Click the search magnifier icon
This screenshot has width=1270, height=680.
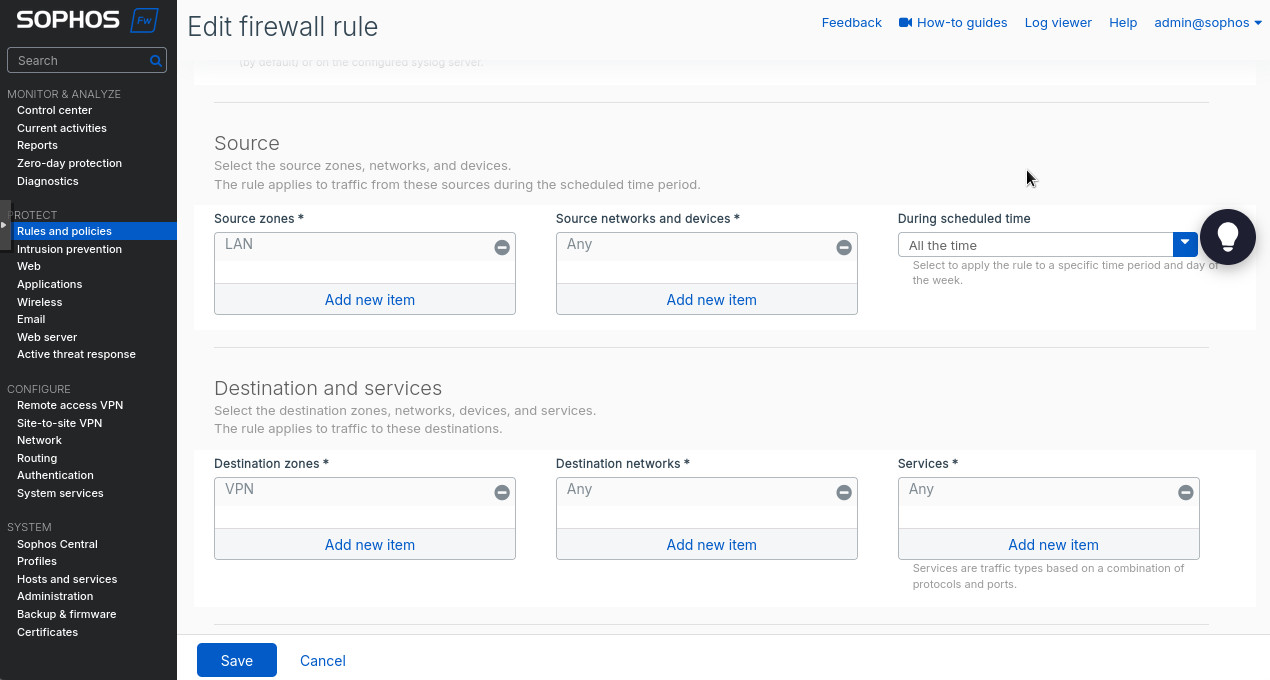(x=155, y=61)
